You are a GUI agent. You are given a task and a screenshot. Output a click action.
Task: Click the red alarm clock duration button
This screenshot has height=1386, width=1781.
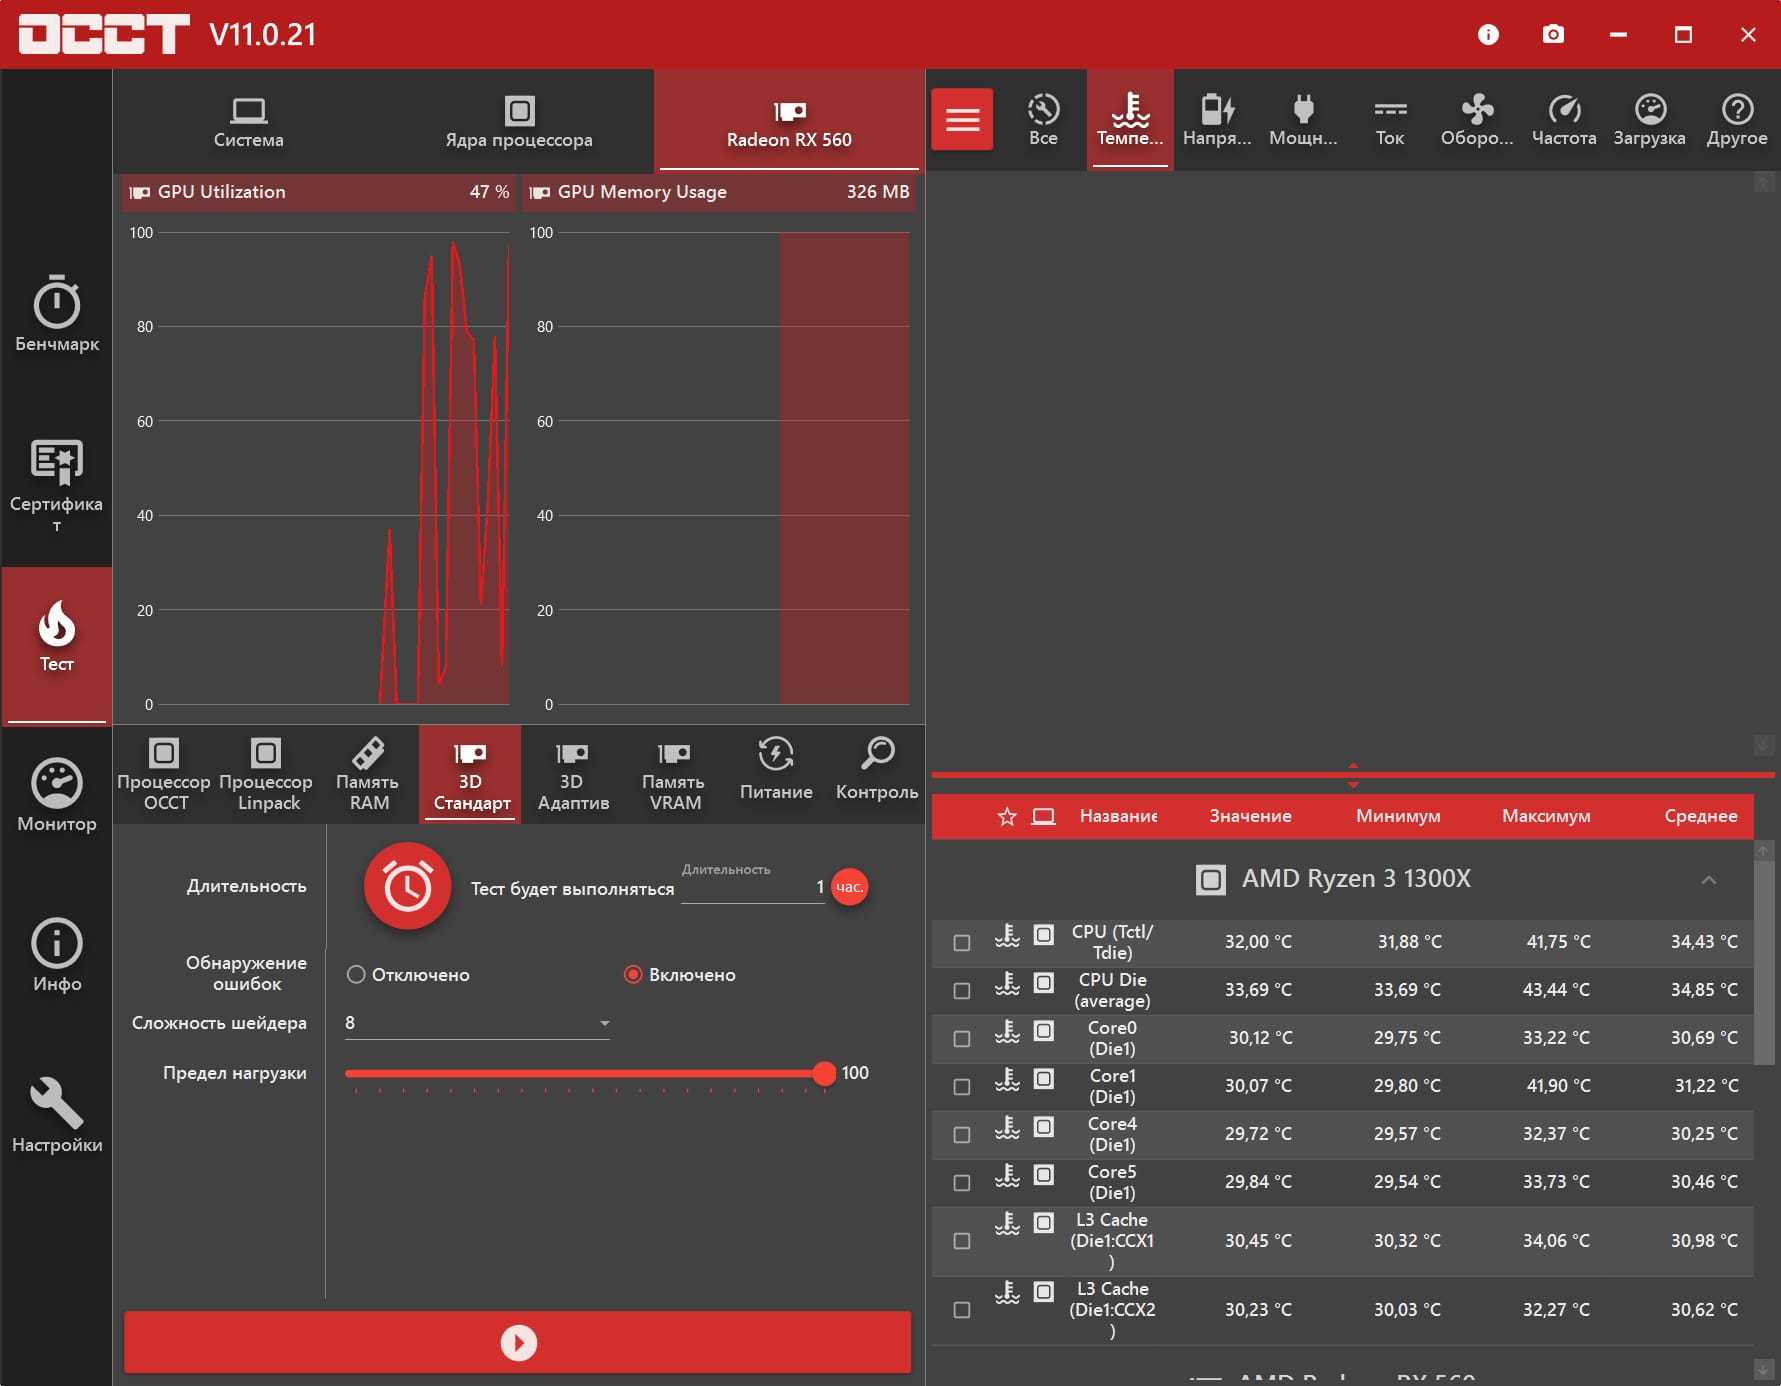coord(408,886)
